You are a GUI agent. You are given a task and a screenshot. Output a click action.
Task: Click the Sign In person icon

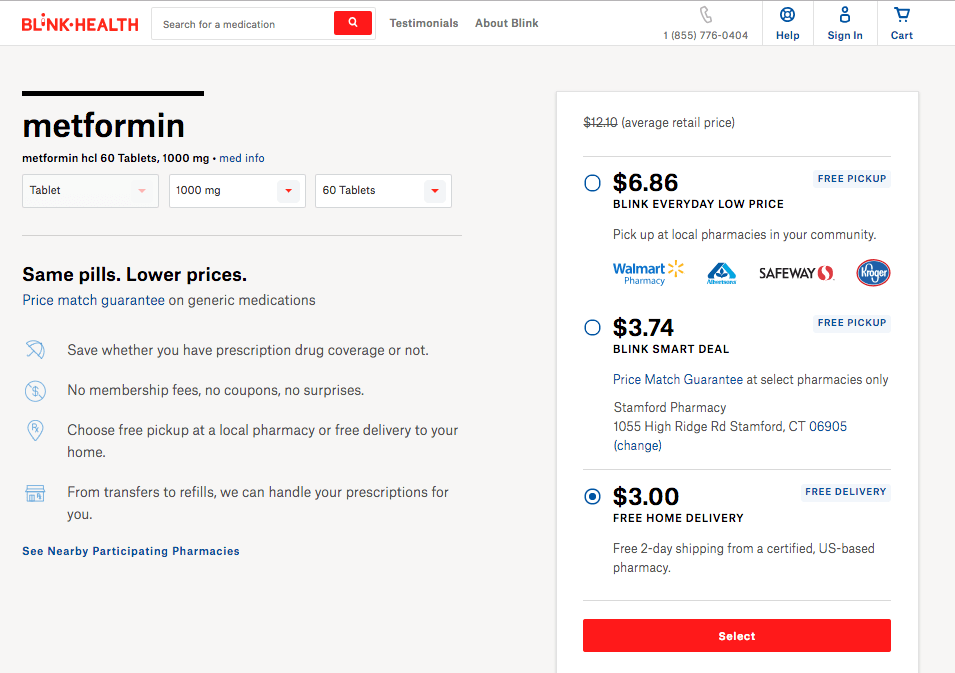[x=845, y=15]
